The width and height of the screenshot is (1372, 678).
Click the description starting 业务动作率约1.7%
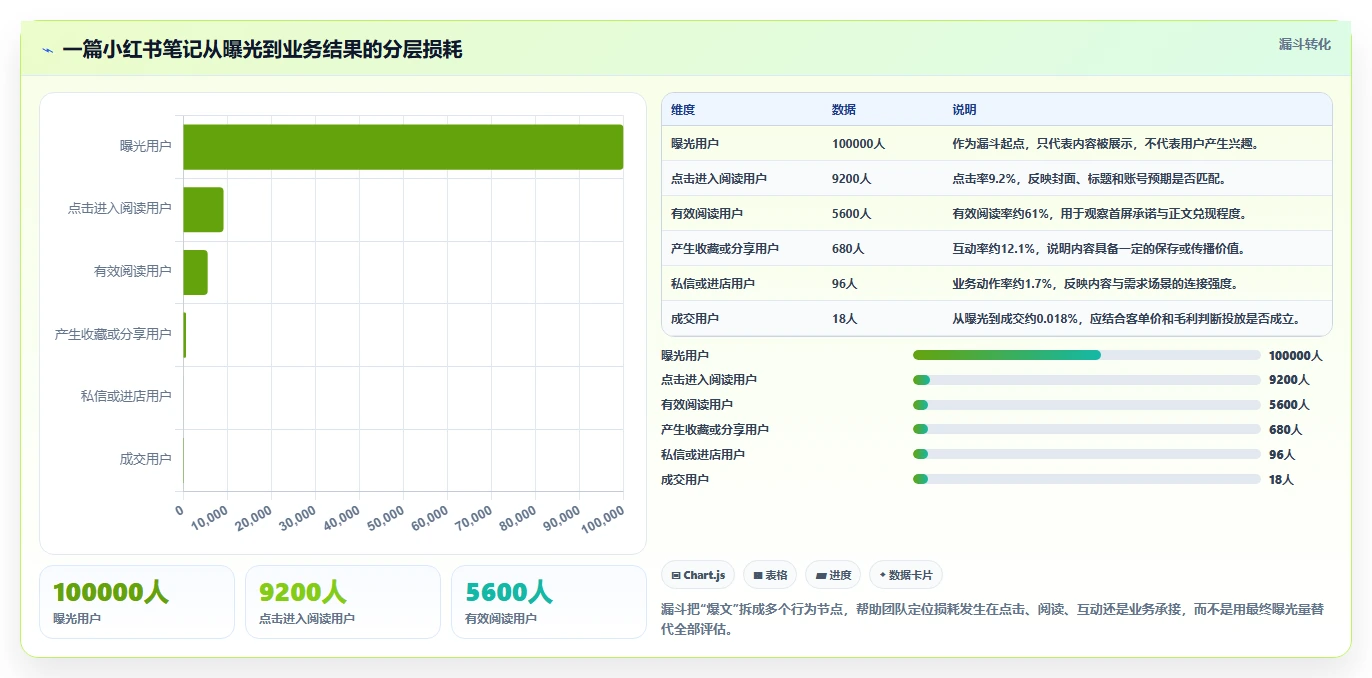1095,284
